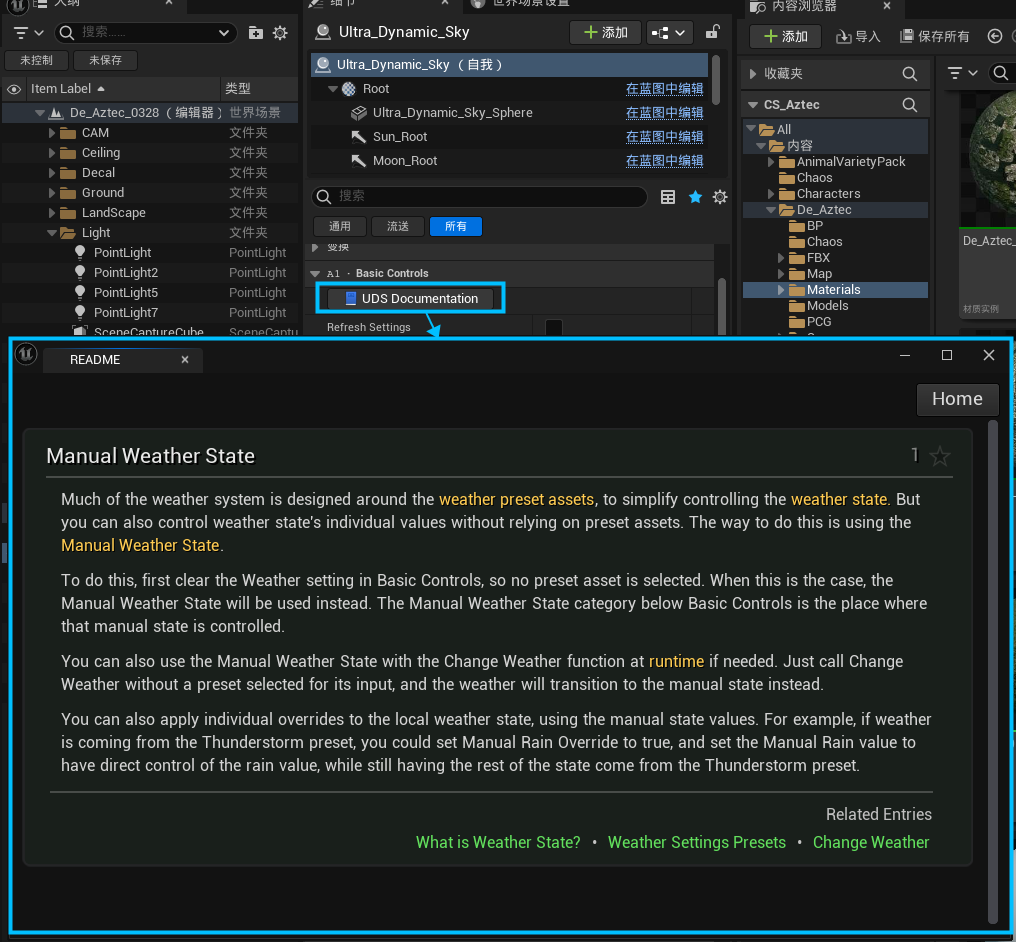Expand the CAM folder in outliner
The width and height of the screenshot is (1016, 942).
52,133
